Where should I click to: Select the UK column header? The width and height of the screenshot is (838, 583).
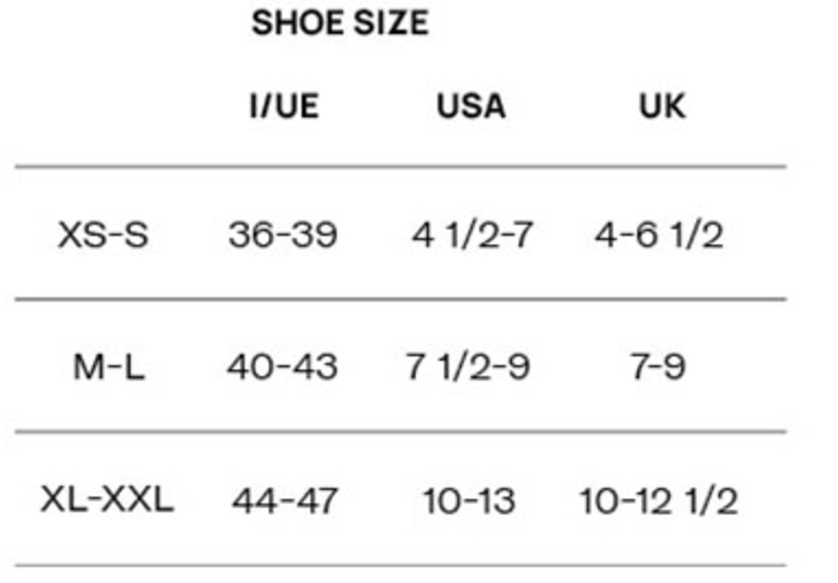[662, 105]
